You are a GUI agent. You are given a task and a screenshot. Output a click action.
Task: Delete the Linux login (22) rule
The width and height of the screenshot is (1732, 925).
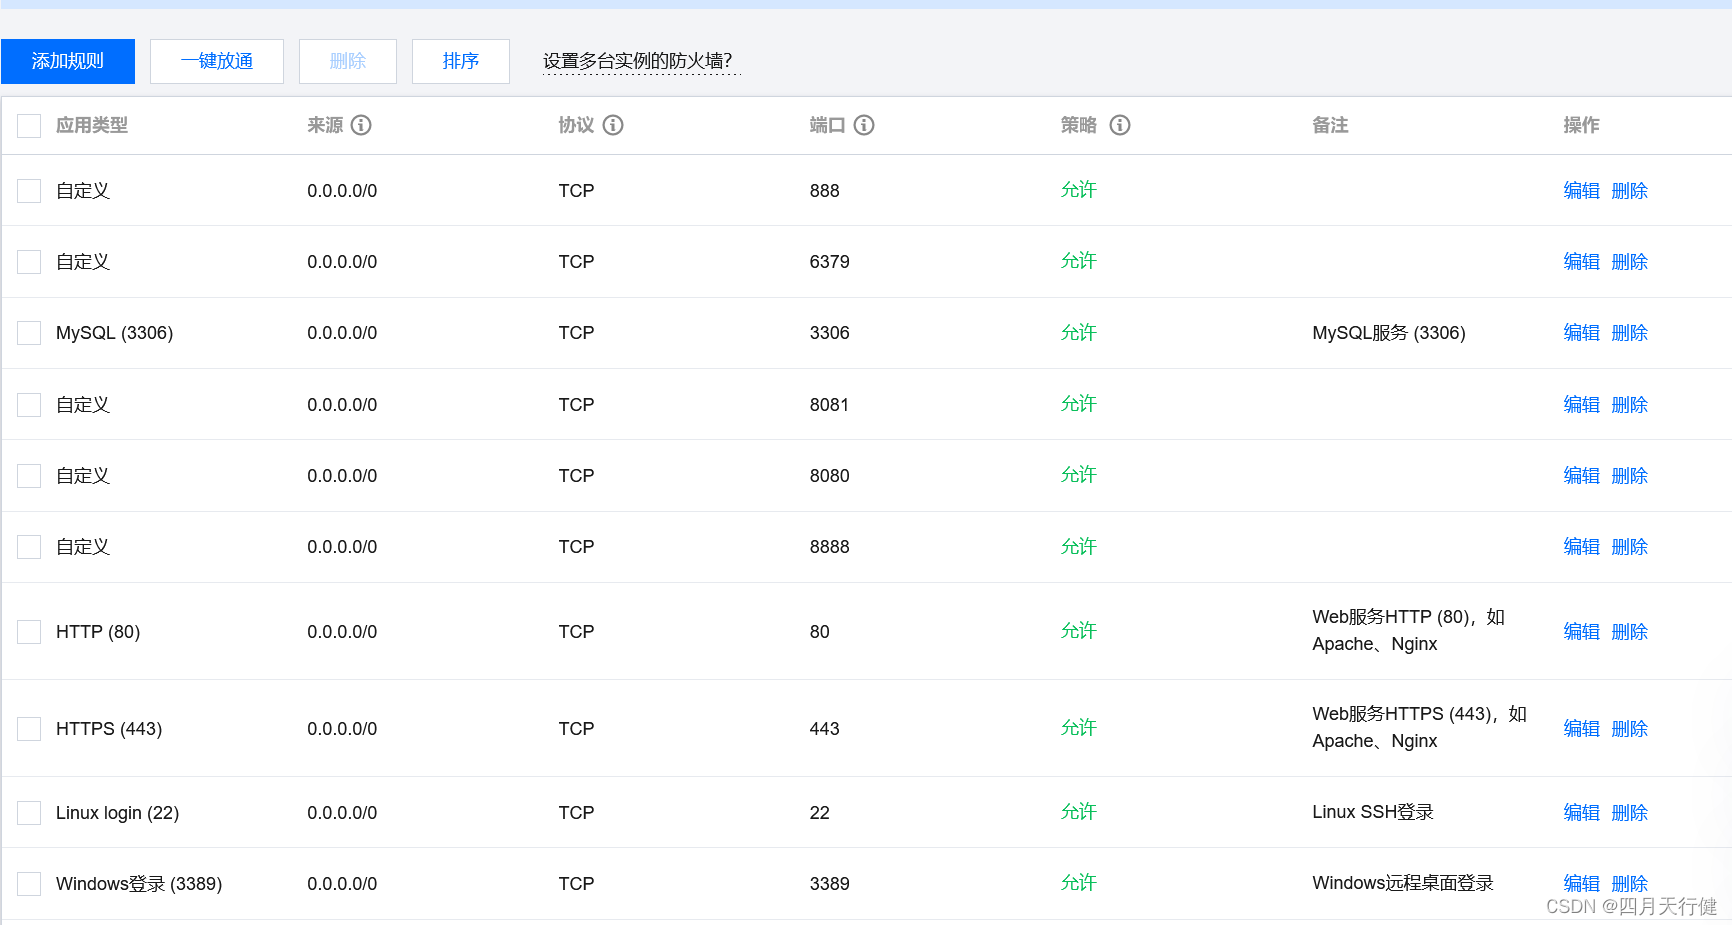[1629, 813]
